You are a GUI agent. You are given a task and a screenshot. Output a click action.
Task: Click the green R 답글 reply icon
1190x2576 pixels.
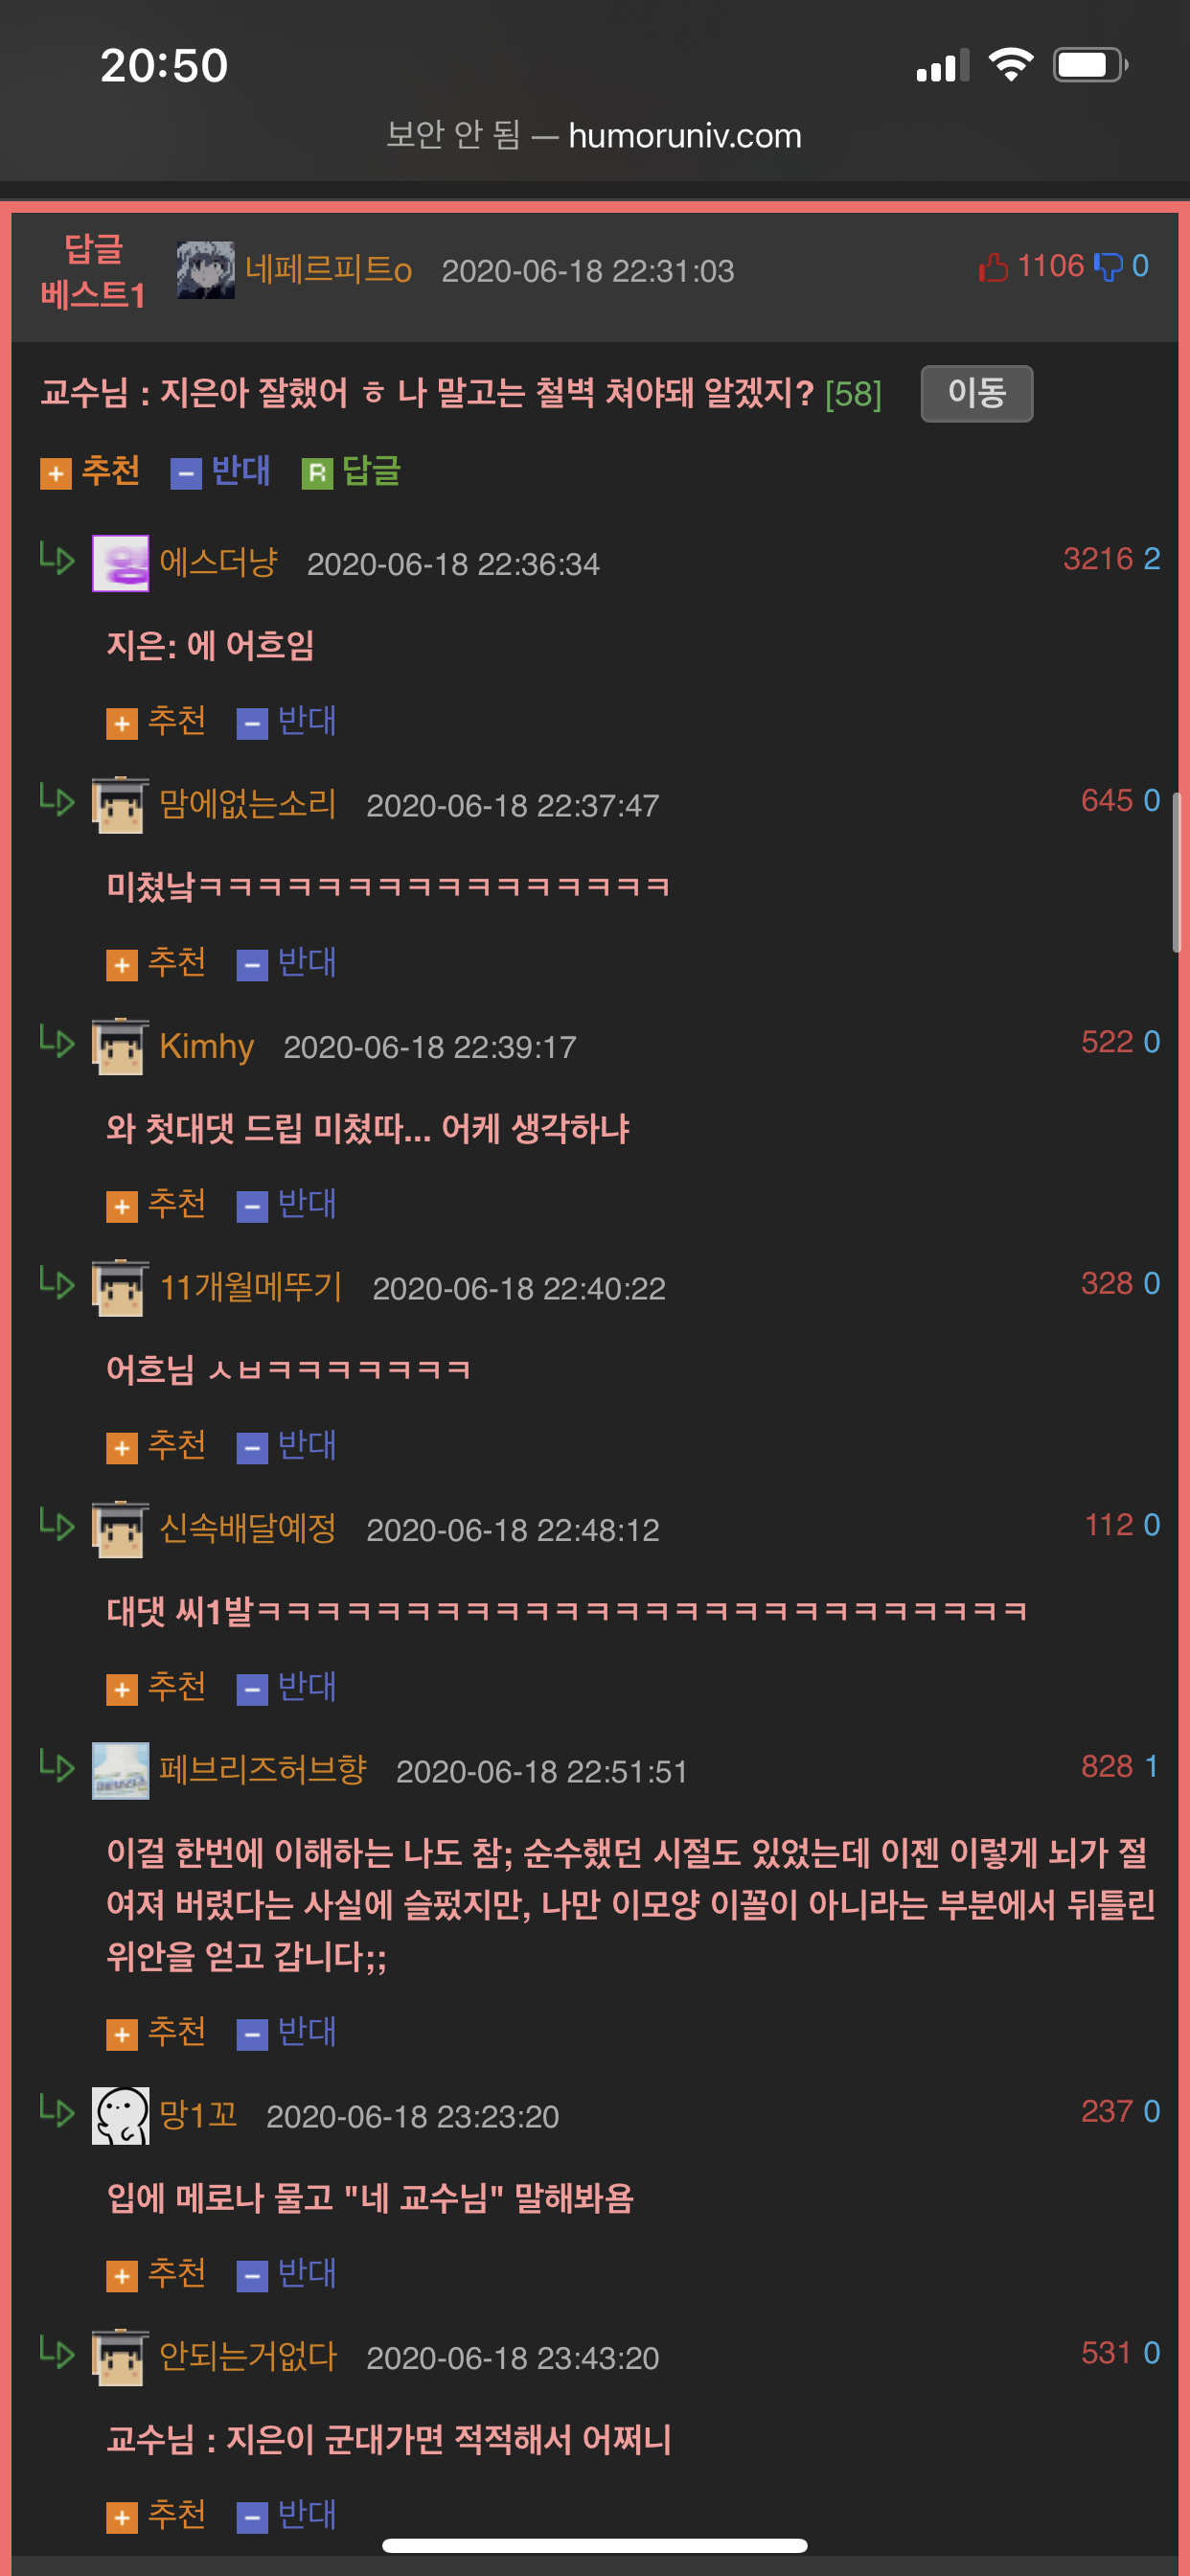[317, 473]
